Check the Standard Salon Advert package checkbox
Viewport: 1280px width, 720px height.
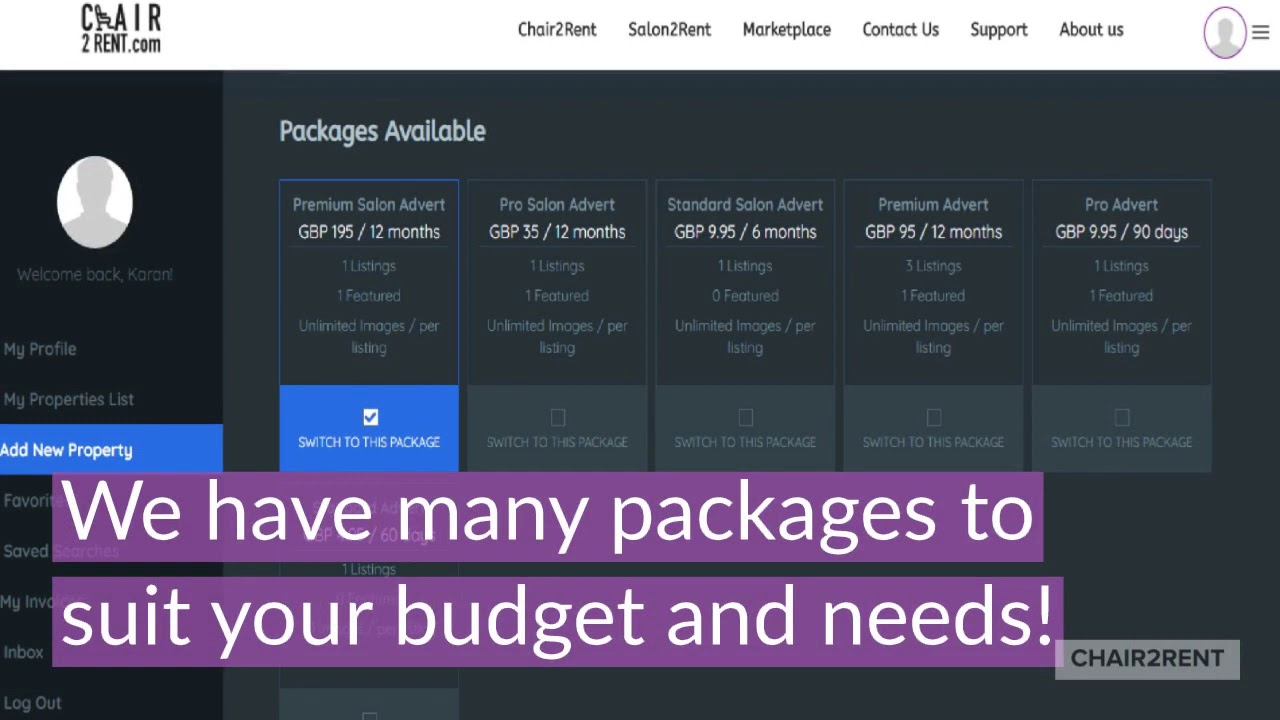[x=746, y=417]
